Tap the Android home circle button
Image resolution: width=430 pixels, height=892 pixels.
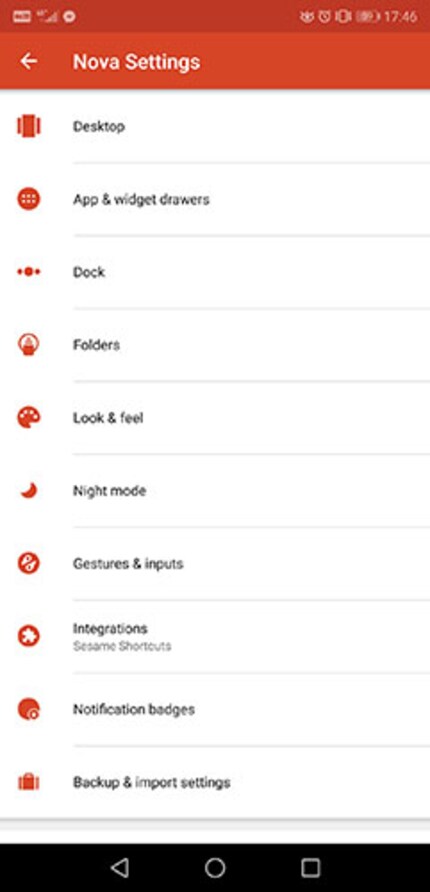pos(215,868)
